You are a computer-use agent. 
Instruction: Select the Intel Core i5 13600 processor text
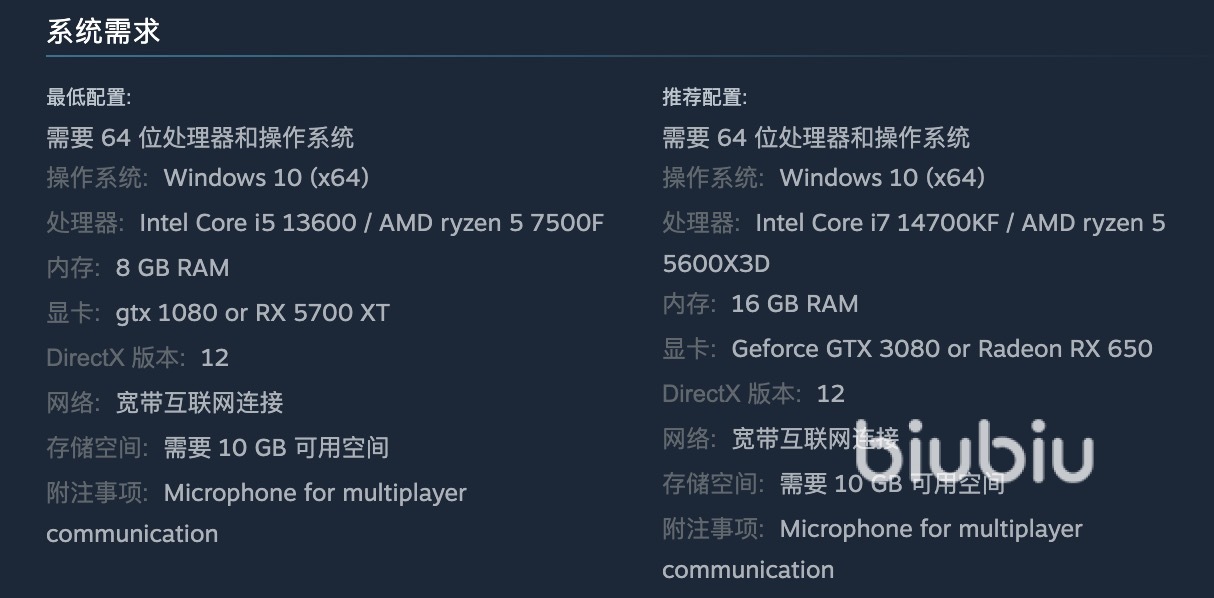point(248,222)
